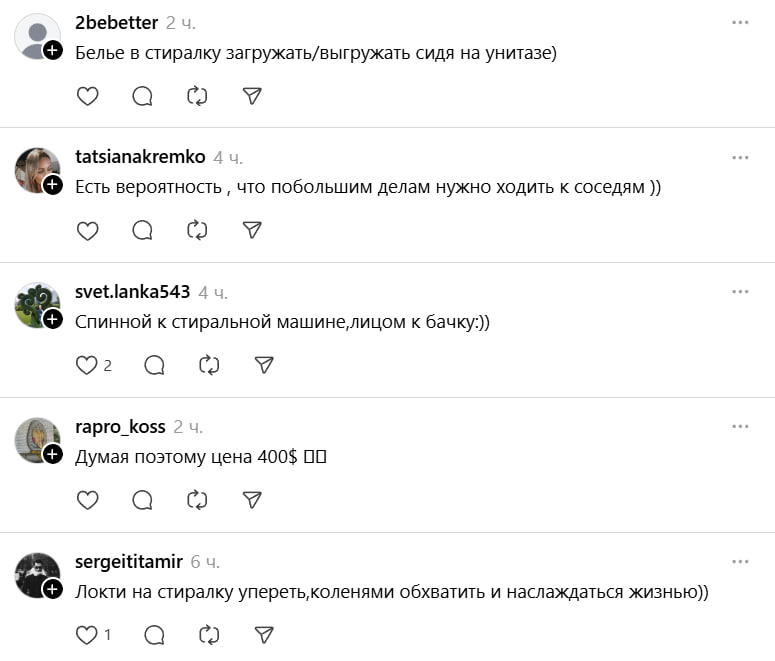This screenshot has height=661, width=775.
Task: Reply to 2bebetter's comment
Action: (x=143, y=96)
